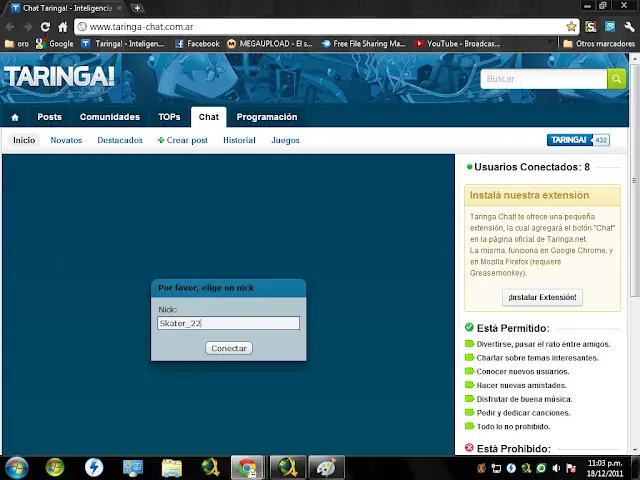
Task: Open the Chrome wrench menu
Action: point(629,27)
